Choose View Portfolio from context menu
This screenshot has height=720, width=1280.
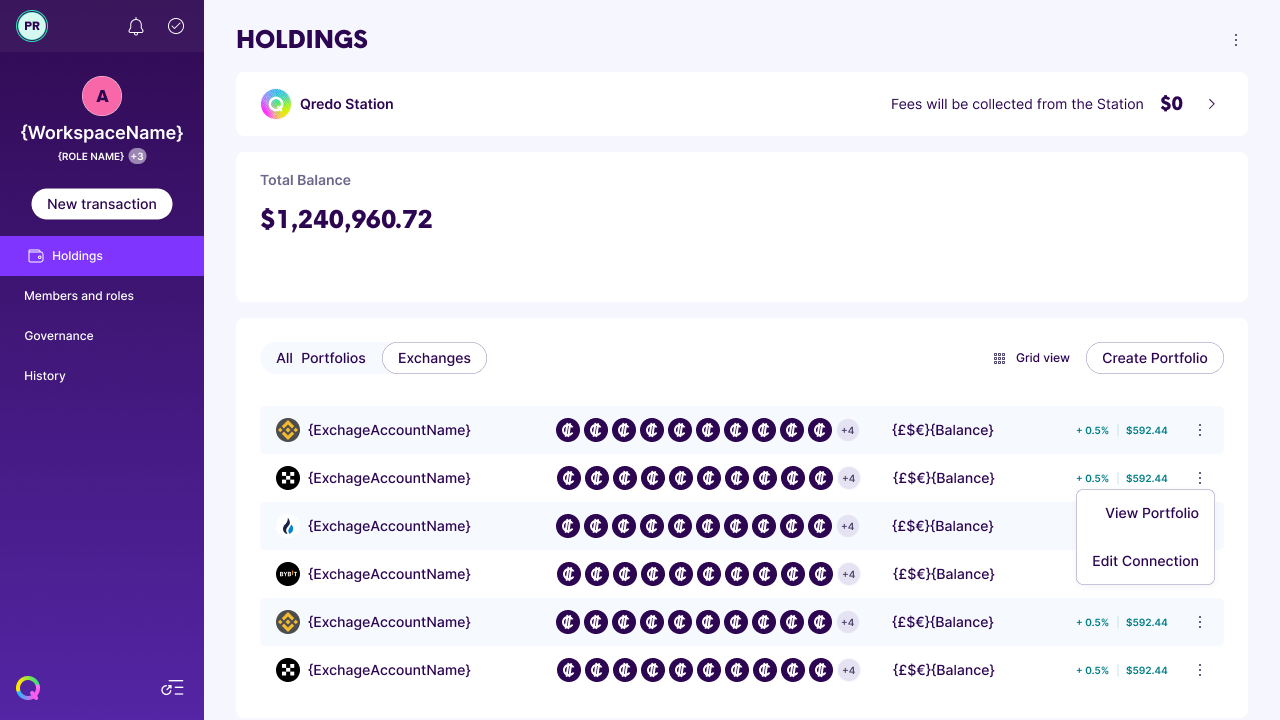pyautogui.click(x=1151, y=513)
